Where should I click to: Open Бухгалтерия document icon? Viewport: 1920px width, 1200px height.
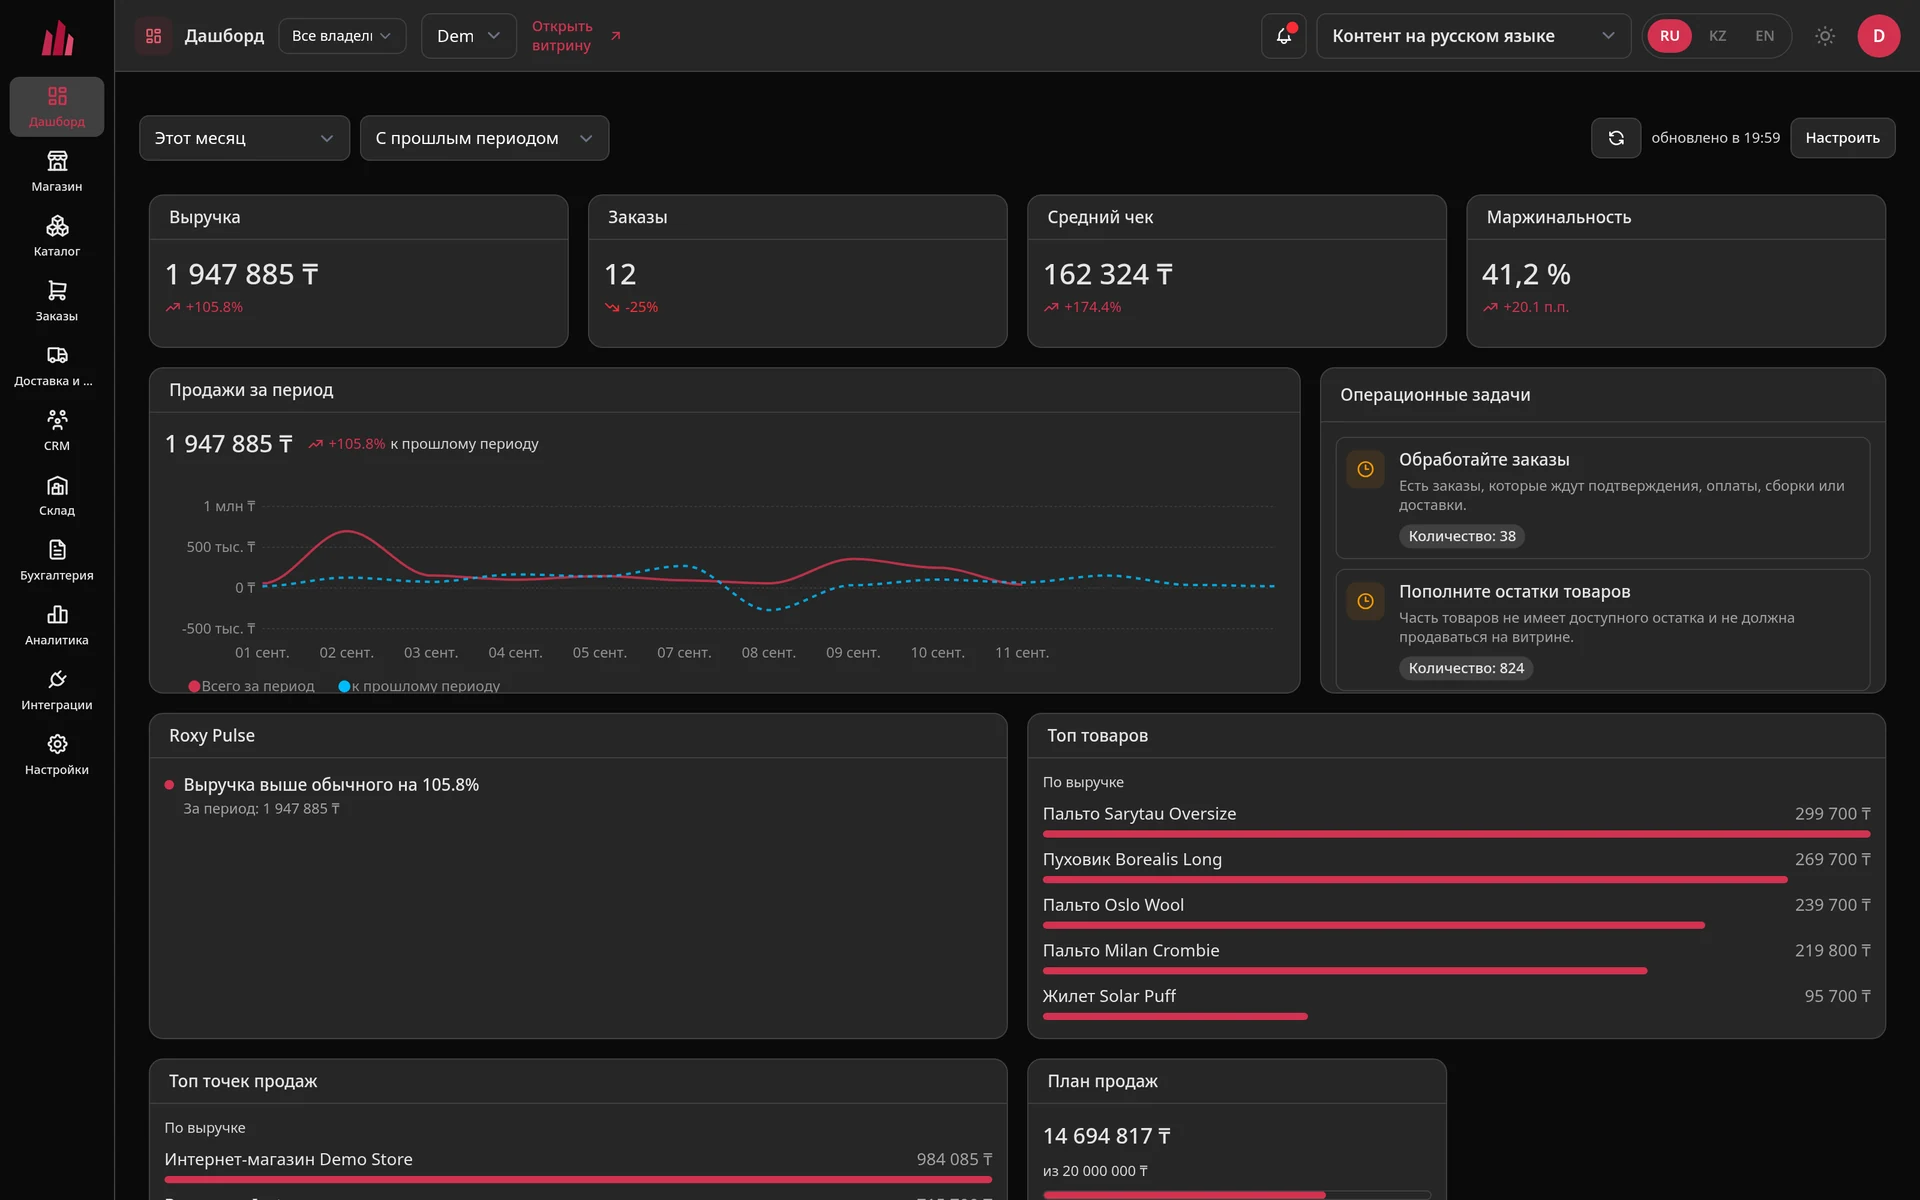(x=57, y=550)
